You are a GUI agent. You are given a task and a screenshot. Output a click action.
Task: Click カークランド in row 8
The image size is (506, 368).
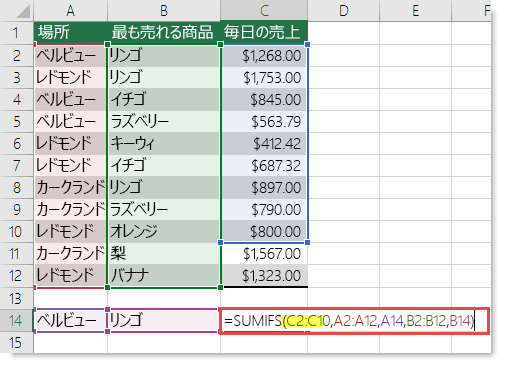[x=70, y=187]
